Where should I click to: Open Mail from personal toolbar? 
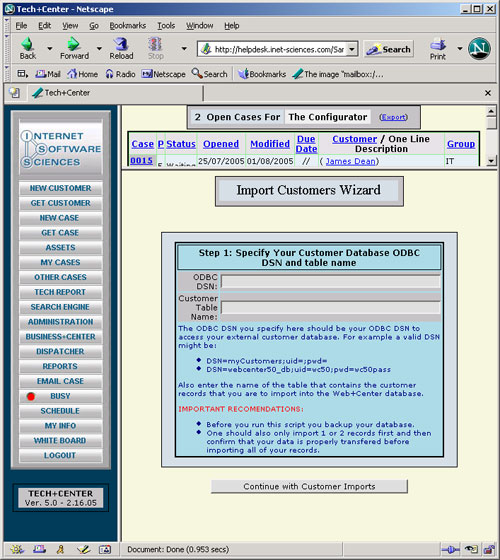48,74
